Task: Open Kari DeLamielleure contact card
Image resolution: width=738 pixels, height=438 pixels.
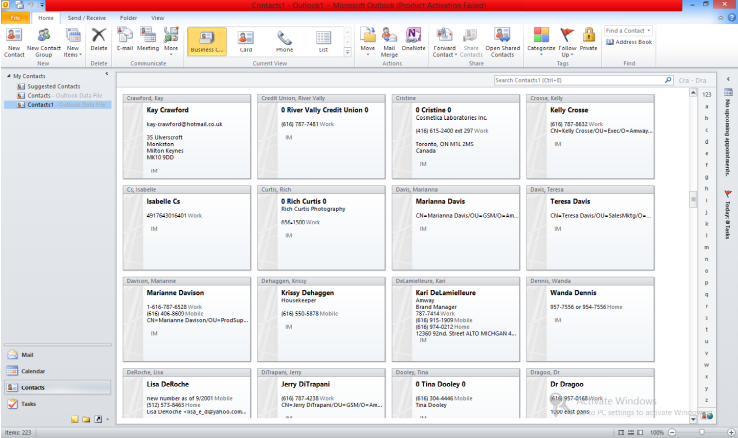Action: click(456, 319)
